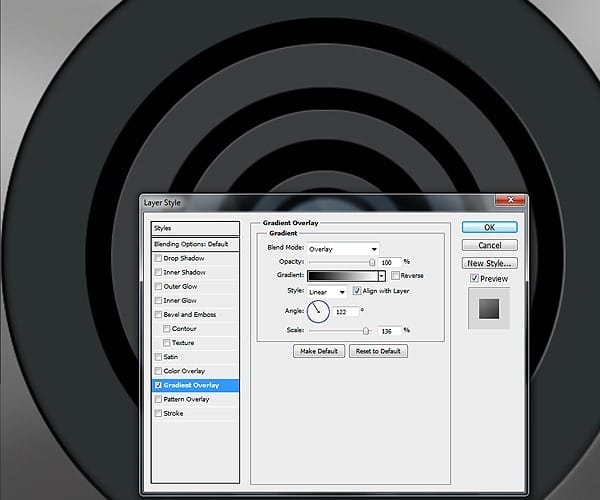Select the Satin label
The image size is (600, 500).
pyautogui.click(x=170, y=357)
